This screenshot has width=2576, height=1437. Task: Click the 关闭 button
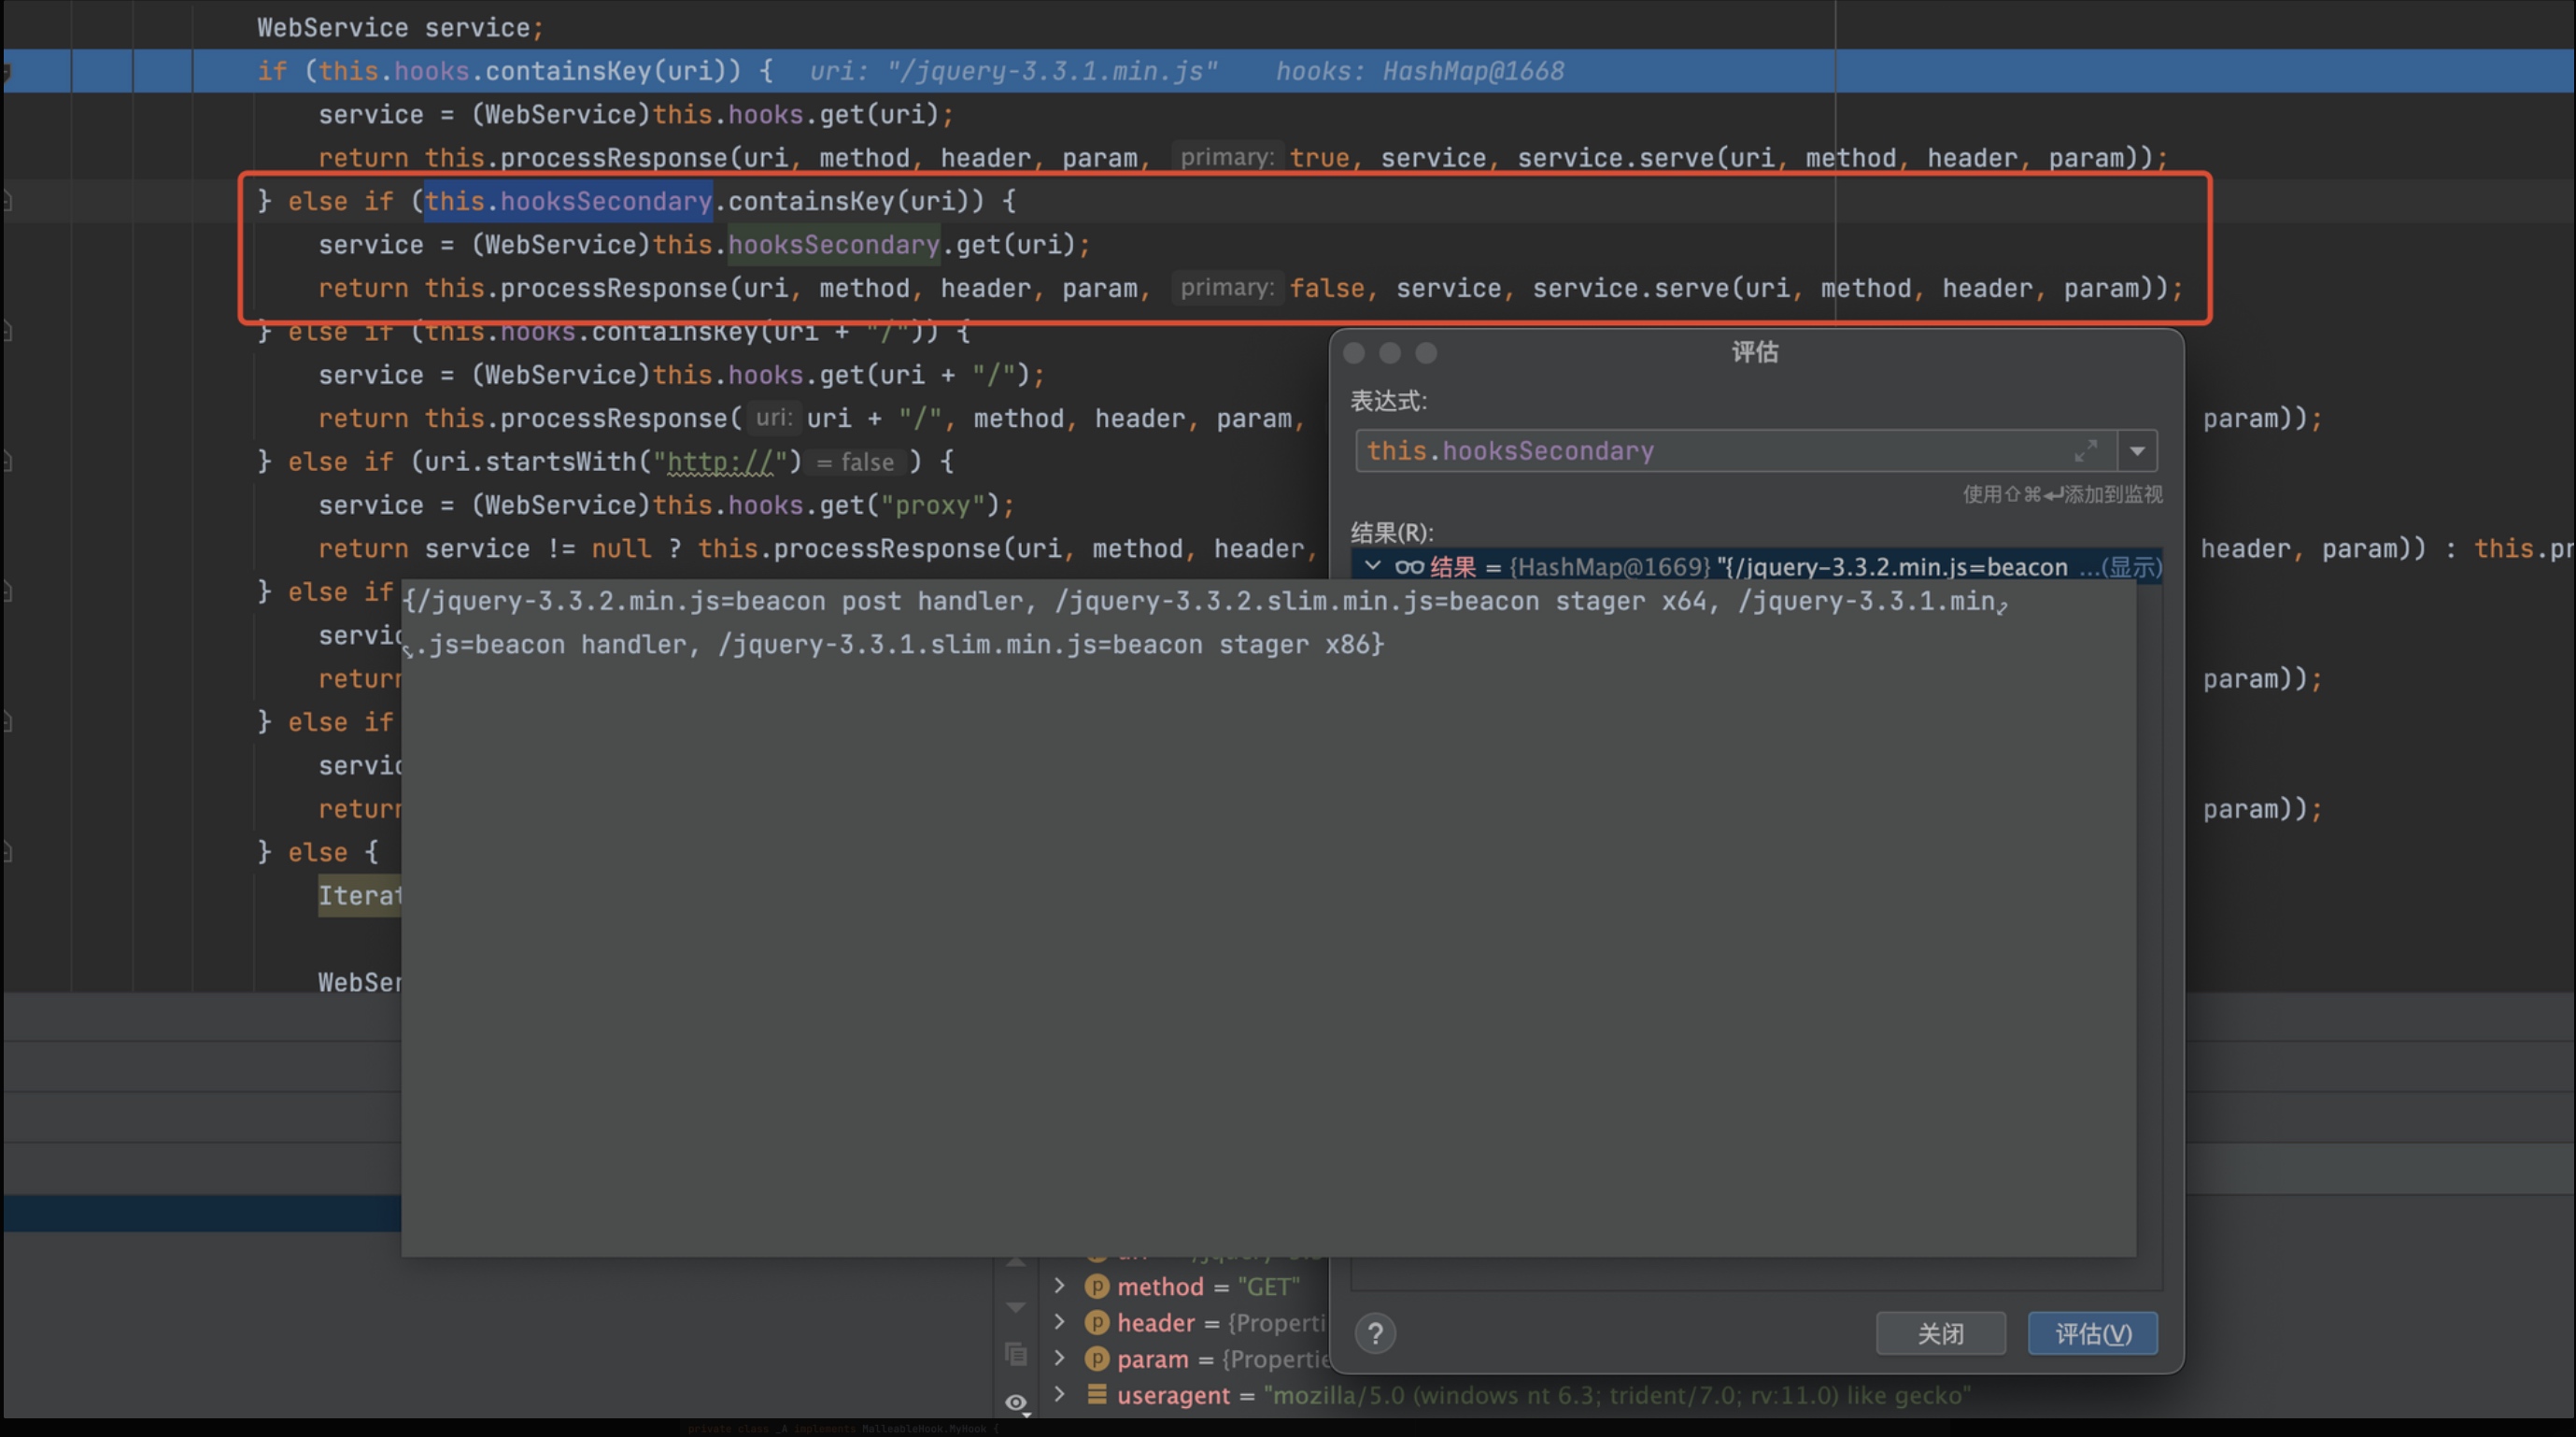tap(1940, 1333)
